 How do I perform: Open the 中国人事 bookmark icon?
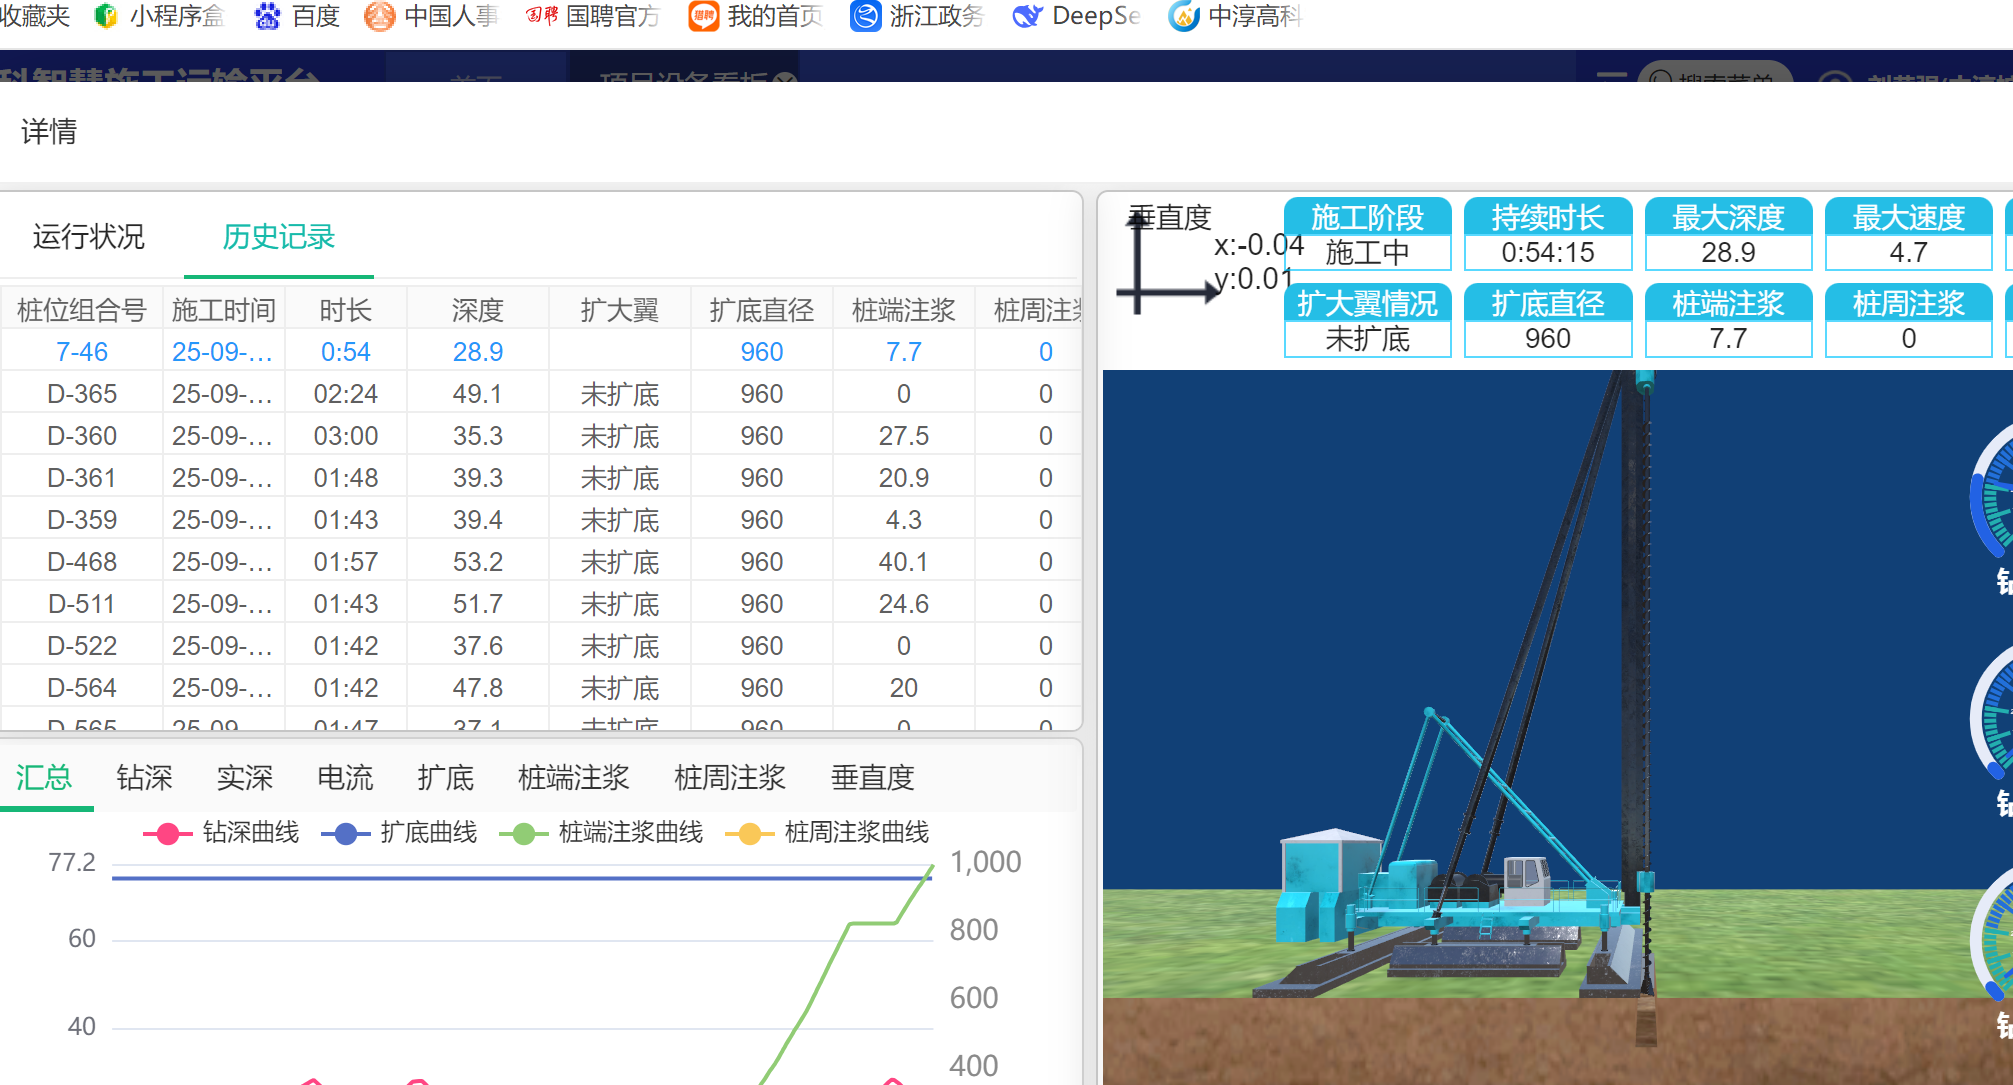click(379, 16)
